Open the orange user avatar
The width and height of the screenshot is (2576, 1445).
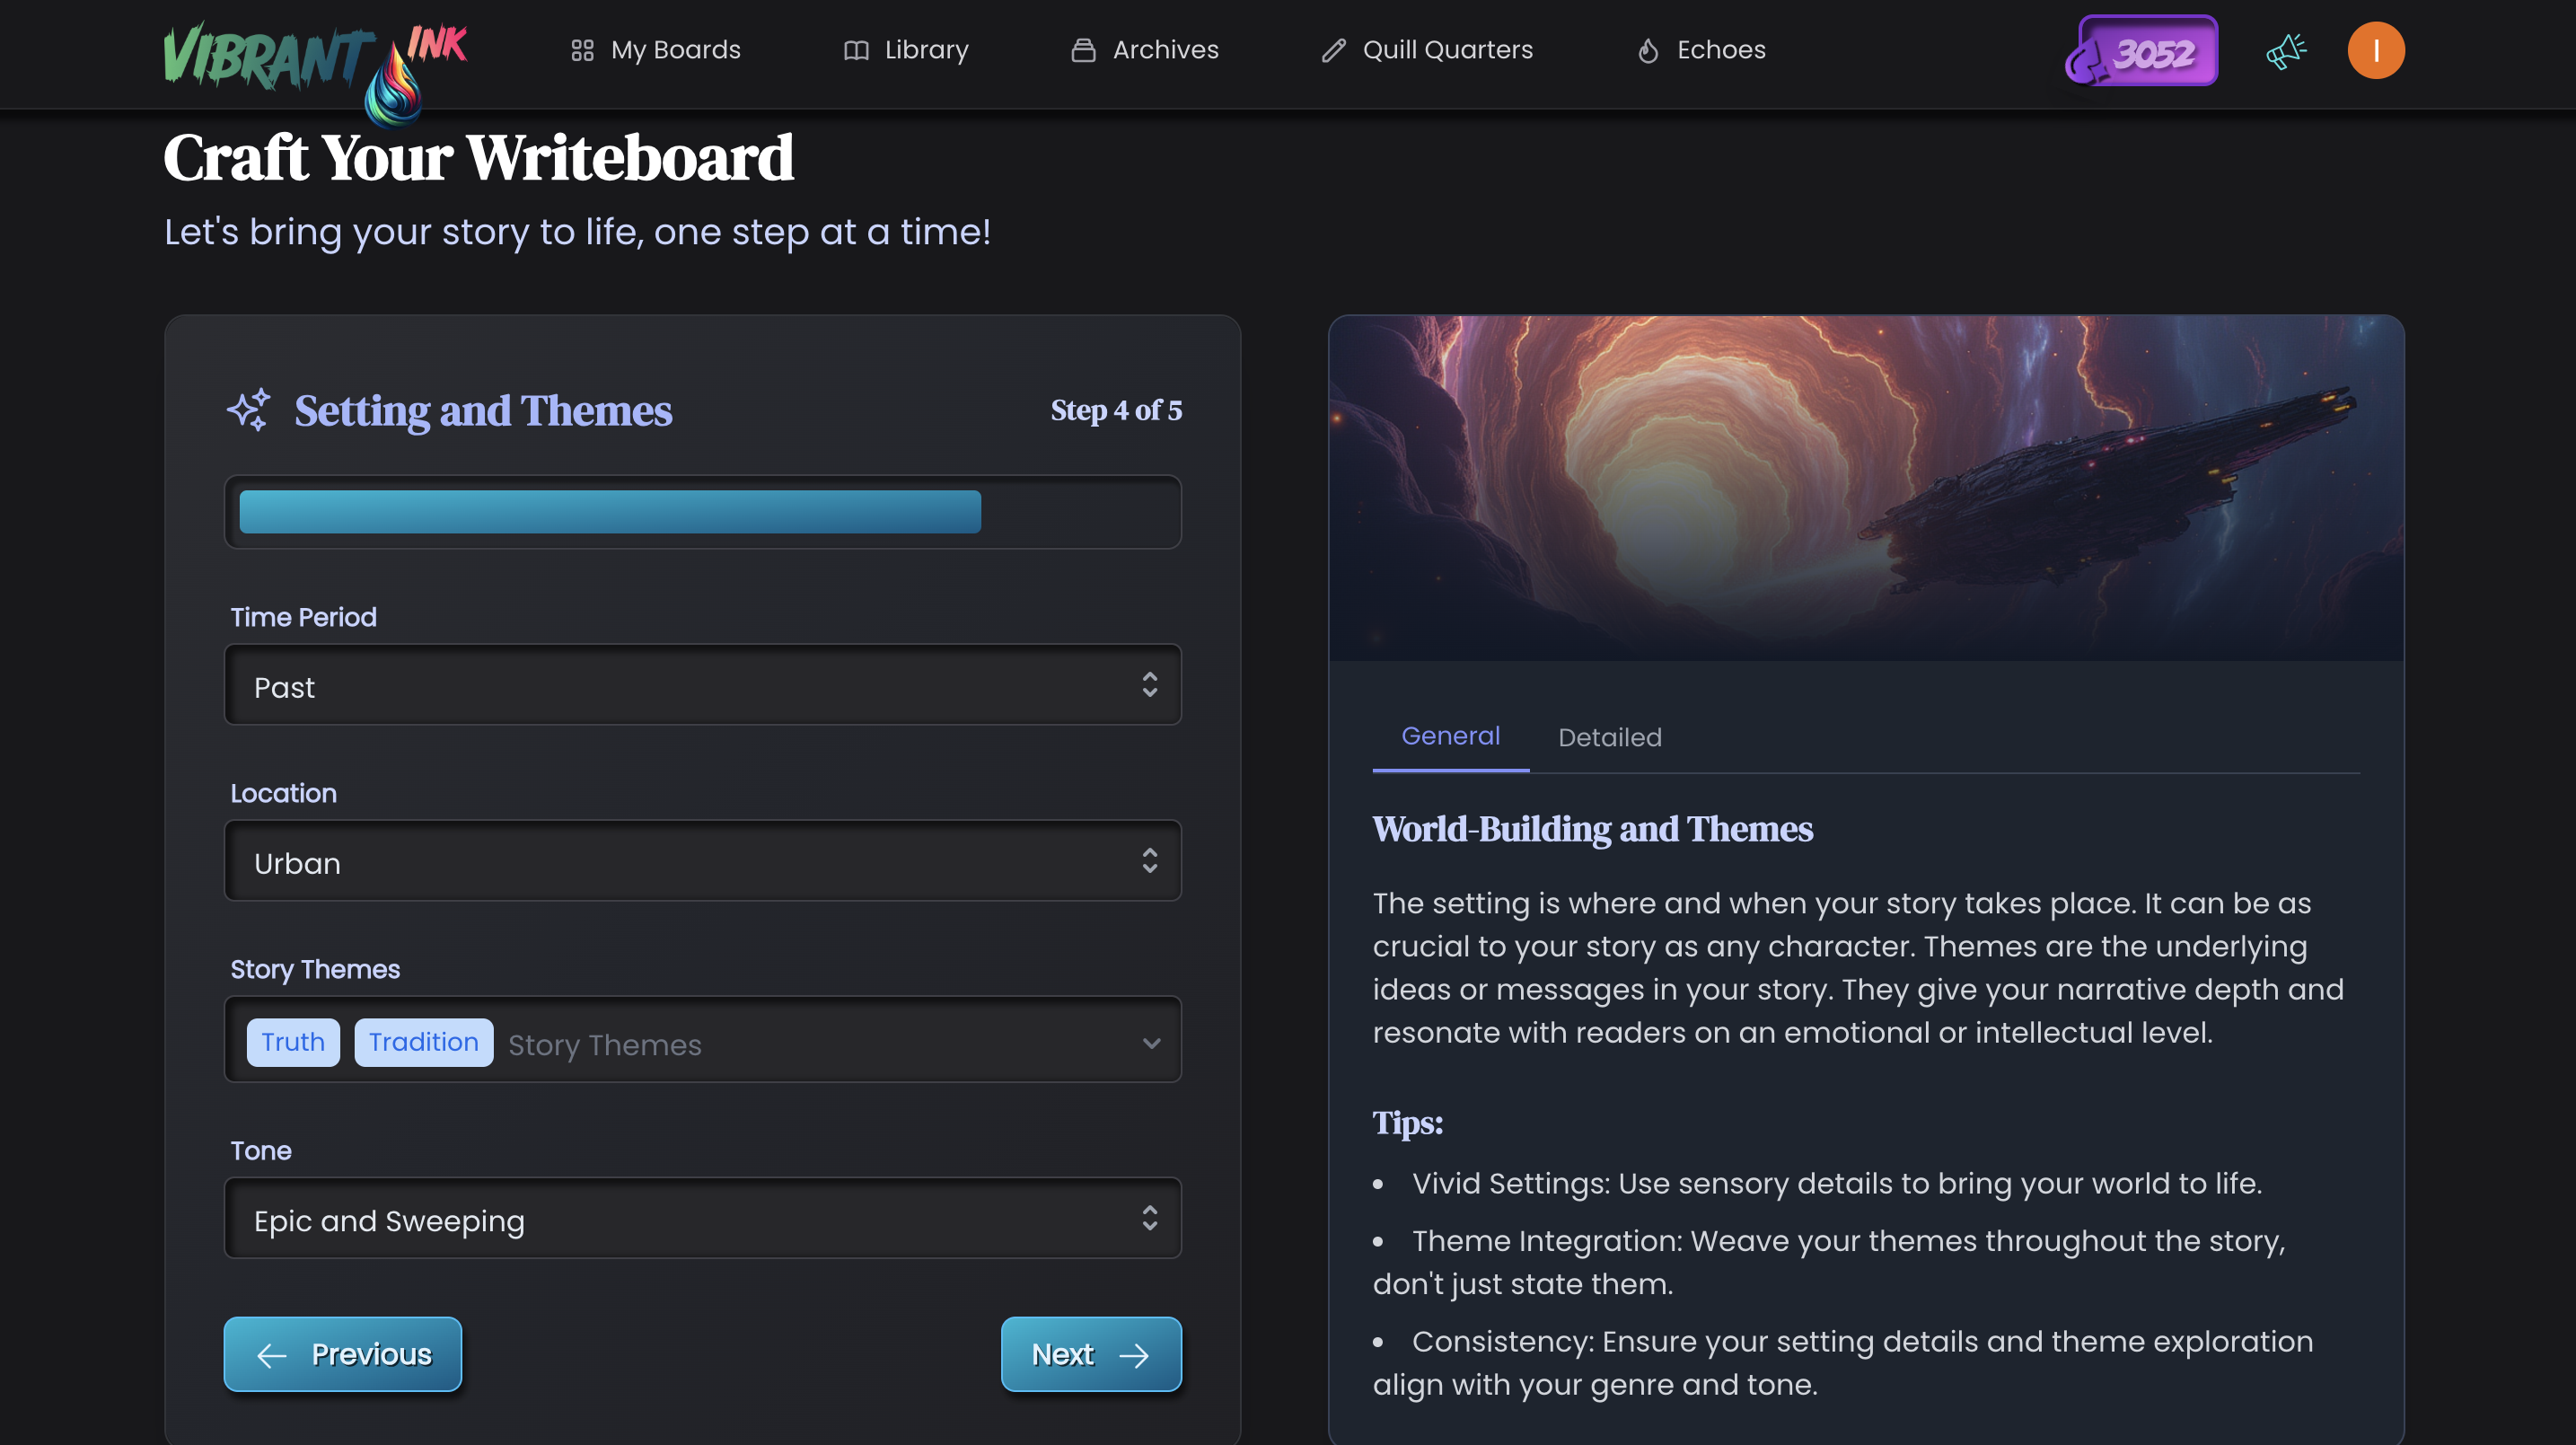click(2375, 50)
